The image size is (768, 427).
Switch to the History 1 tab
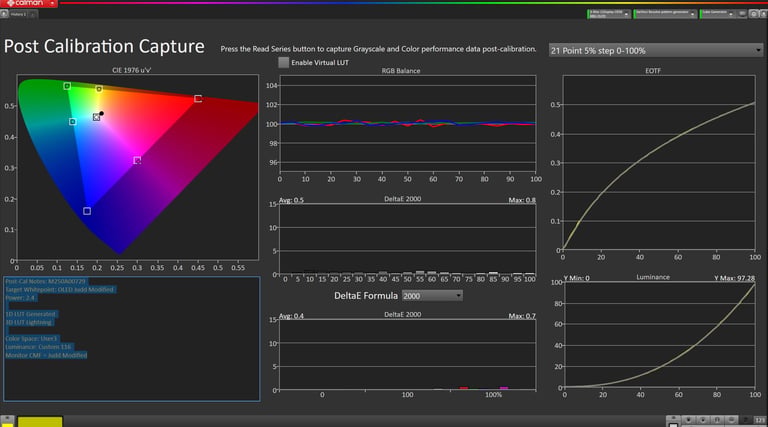tap(18, 14)
